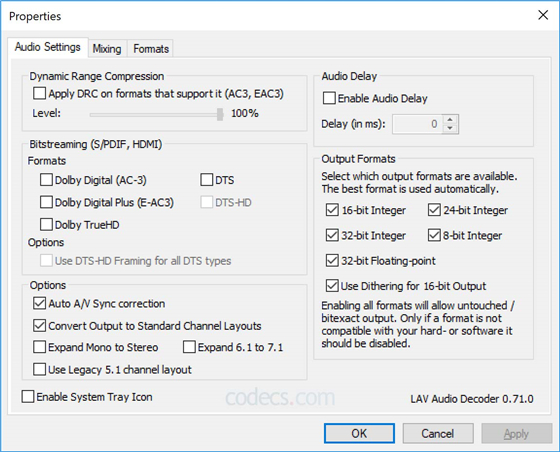Switch to the Mixing tab

tap(107, 49)
